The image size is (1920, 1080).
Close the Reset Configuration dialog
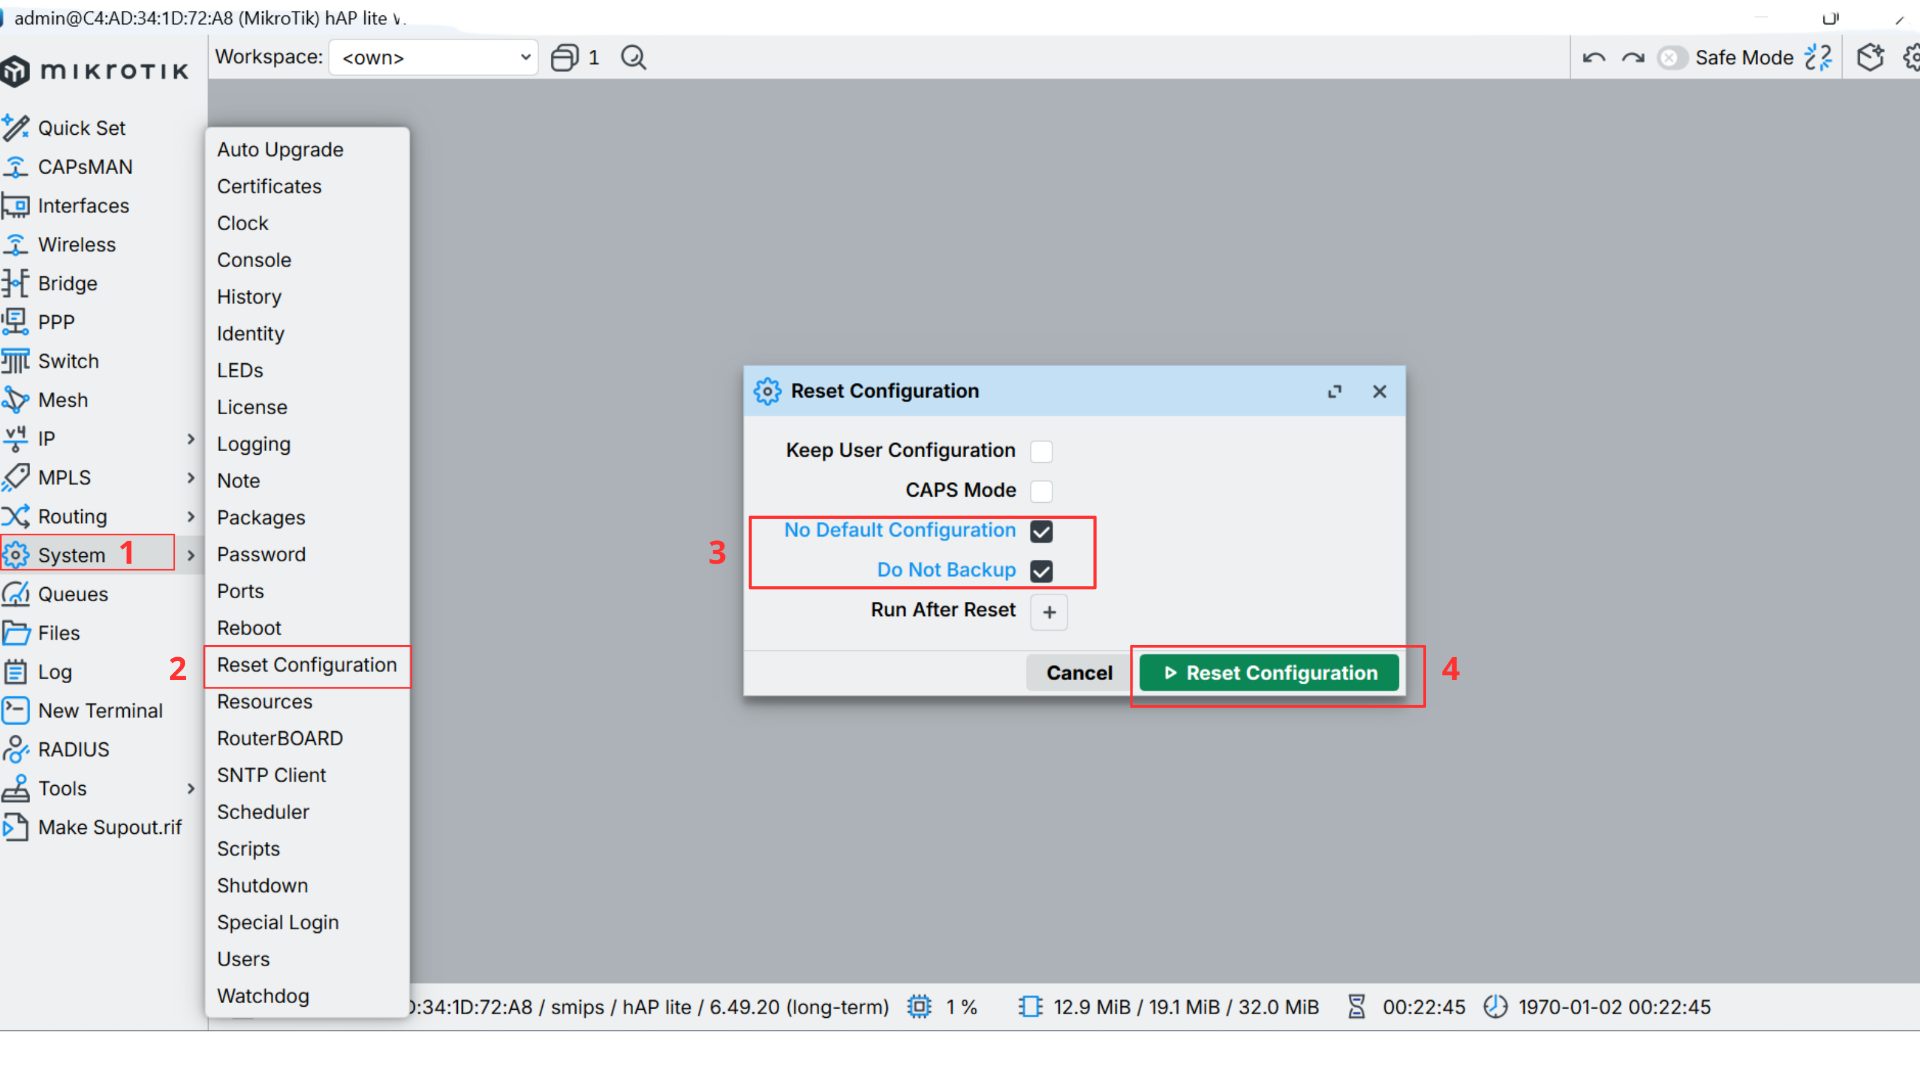(1380, 392)
